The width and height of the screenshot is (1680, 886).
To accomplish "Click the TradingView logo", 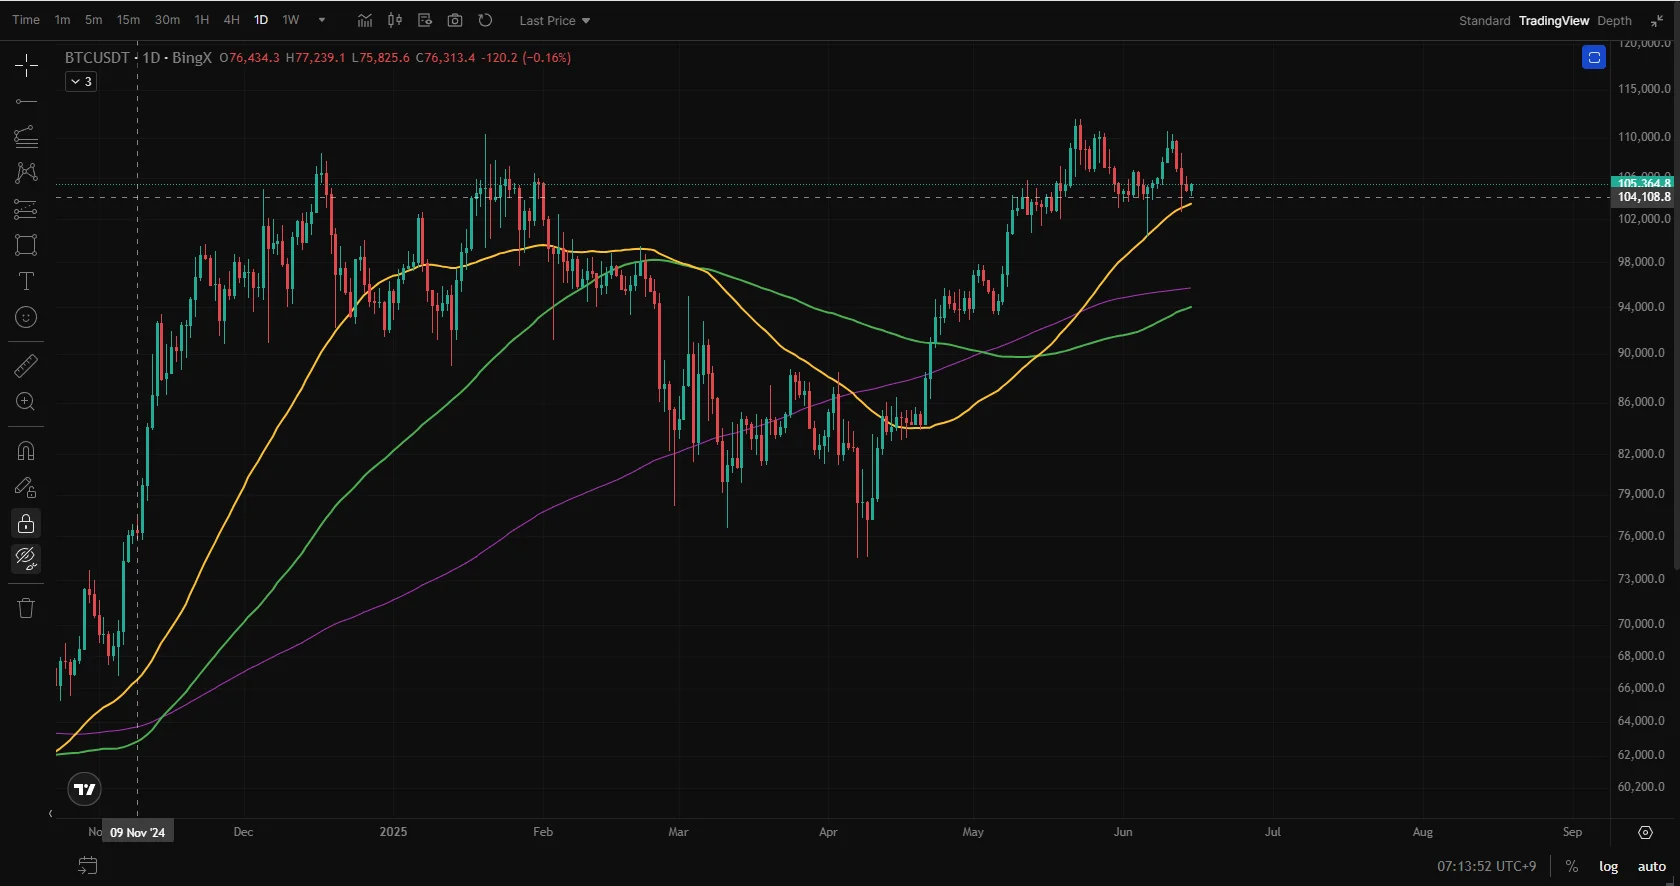I will (x=85, y=790).
